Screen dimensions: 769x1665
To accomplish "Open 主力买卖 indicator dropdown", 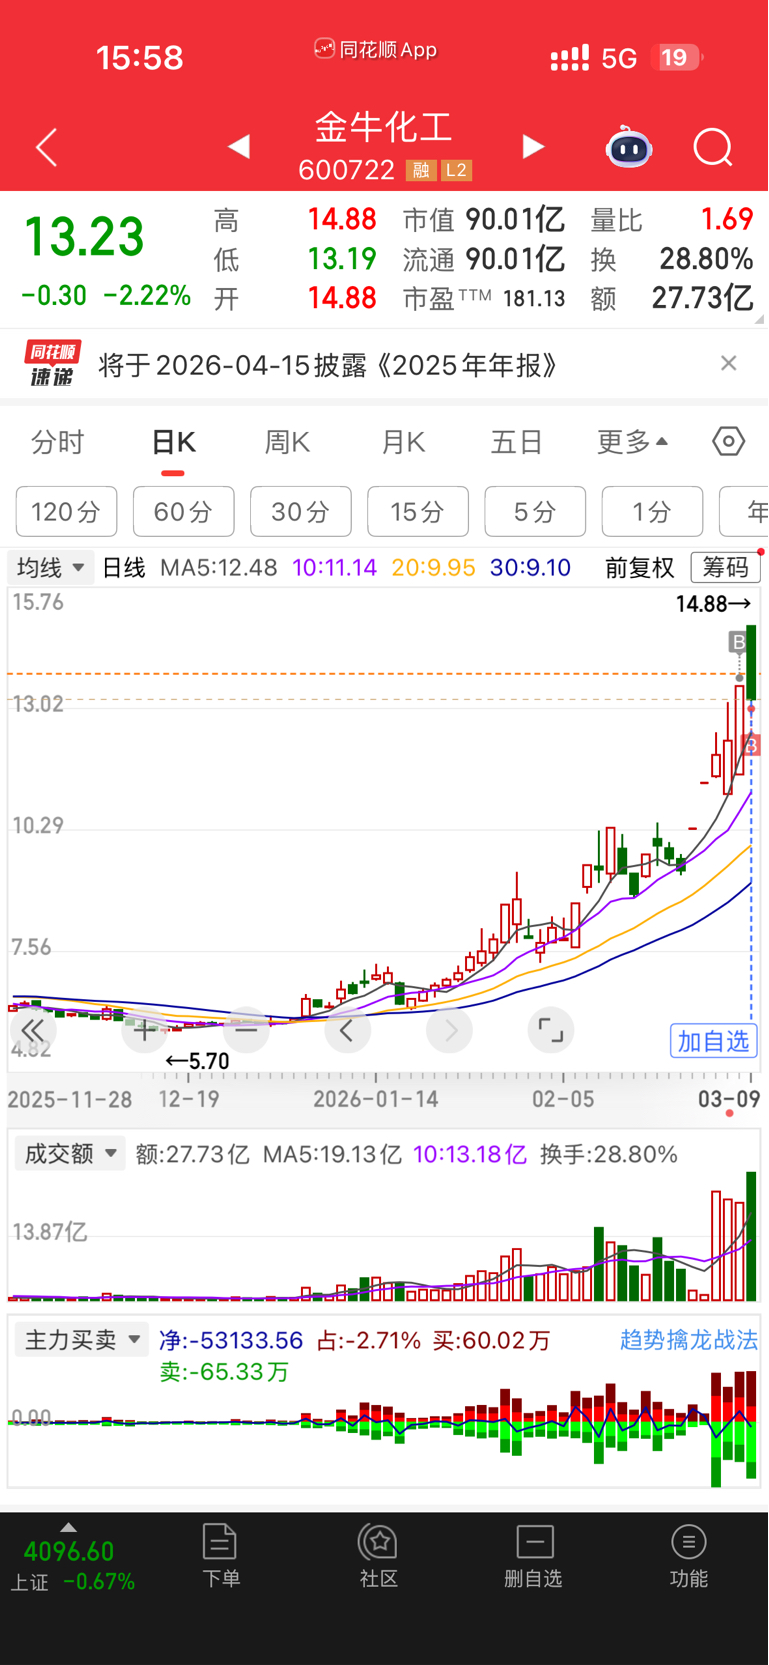I will click(x=82, y=1340).
